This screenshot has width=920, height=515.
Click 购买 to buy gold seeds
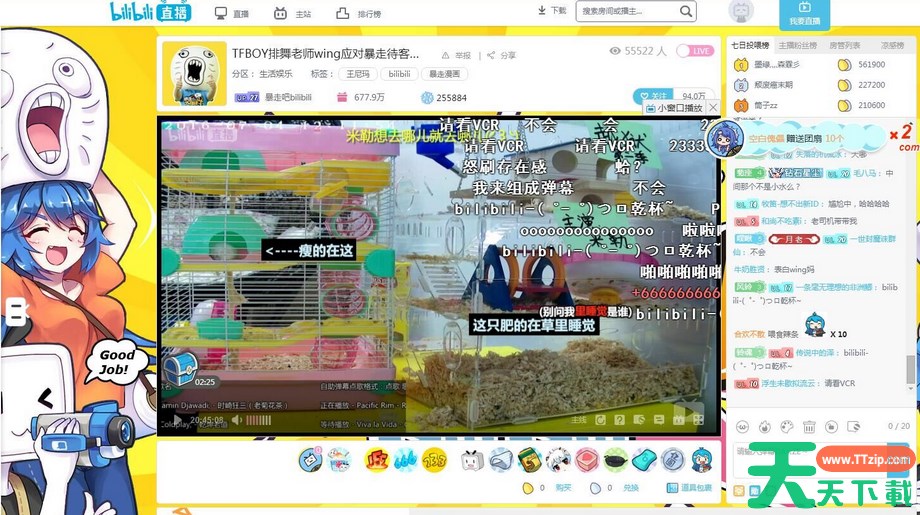[563, 487]
